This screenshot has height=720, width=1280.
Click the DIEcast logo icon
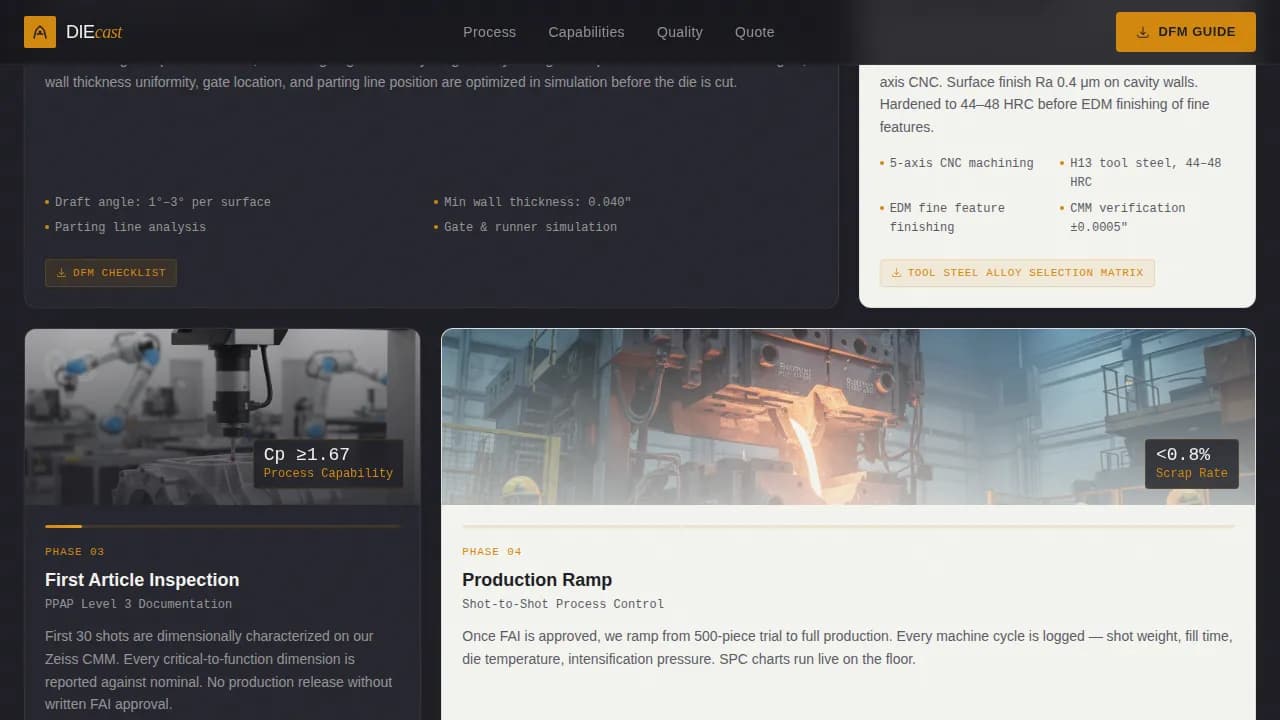coord(39,31)
